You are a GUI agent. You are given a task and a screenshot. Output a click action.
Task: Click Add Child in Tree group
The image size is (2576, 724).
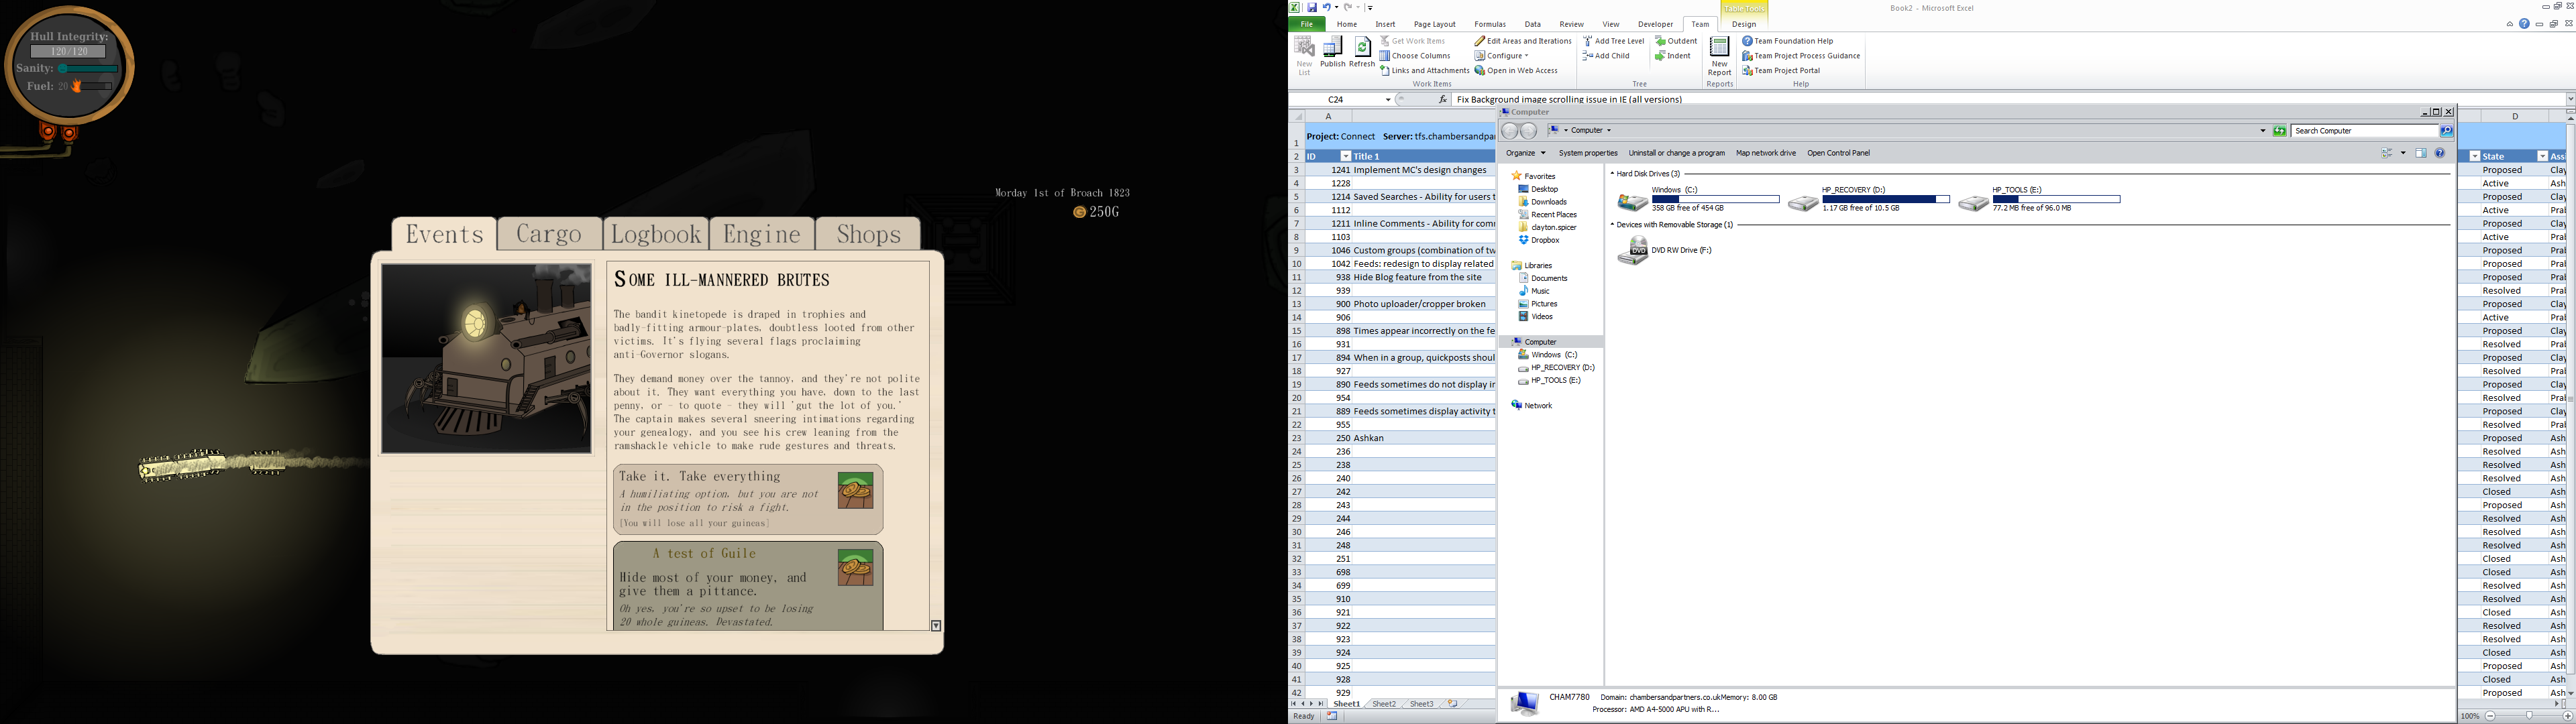[x=1606, y=56]
